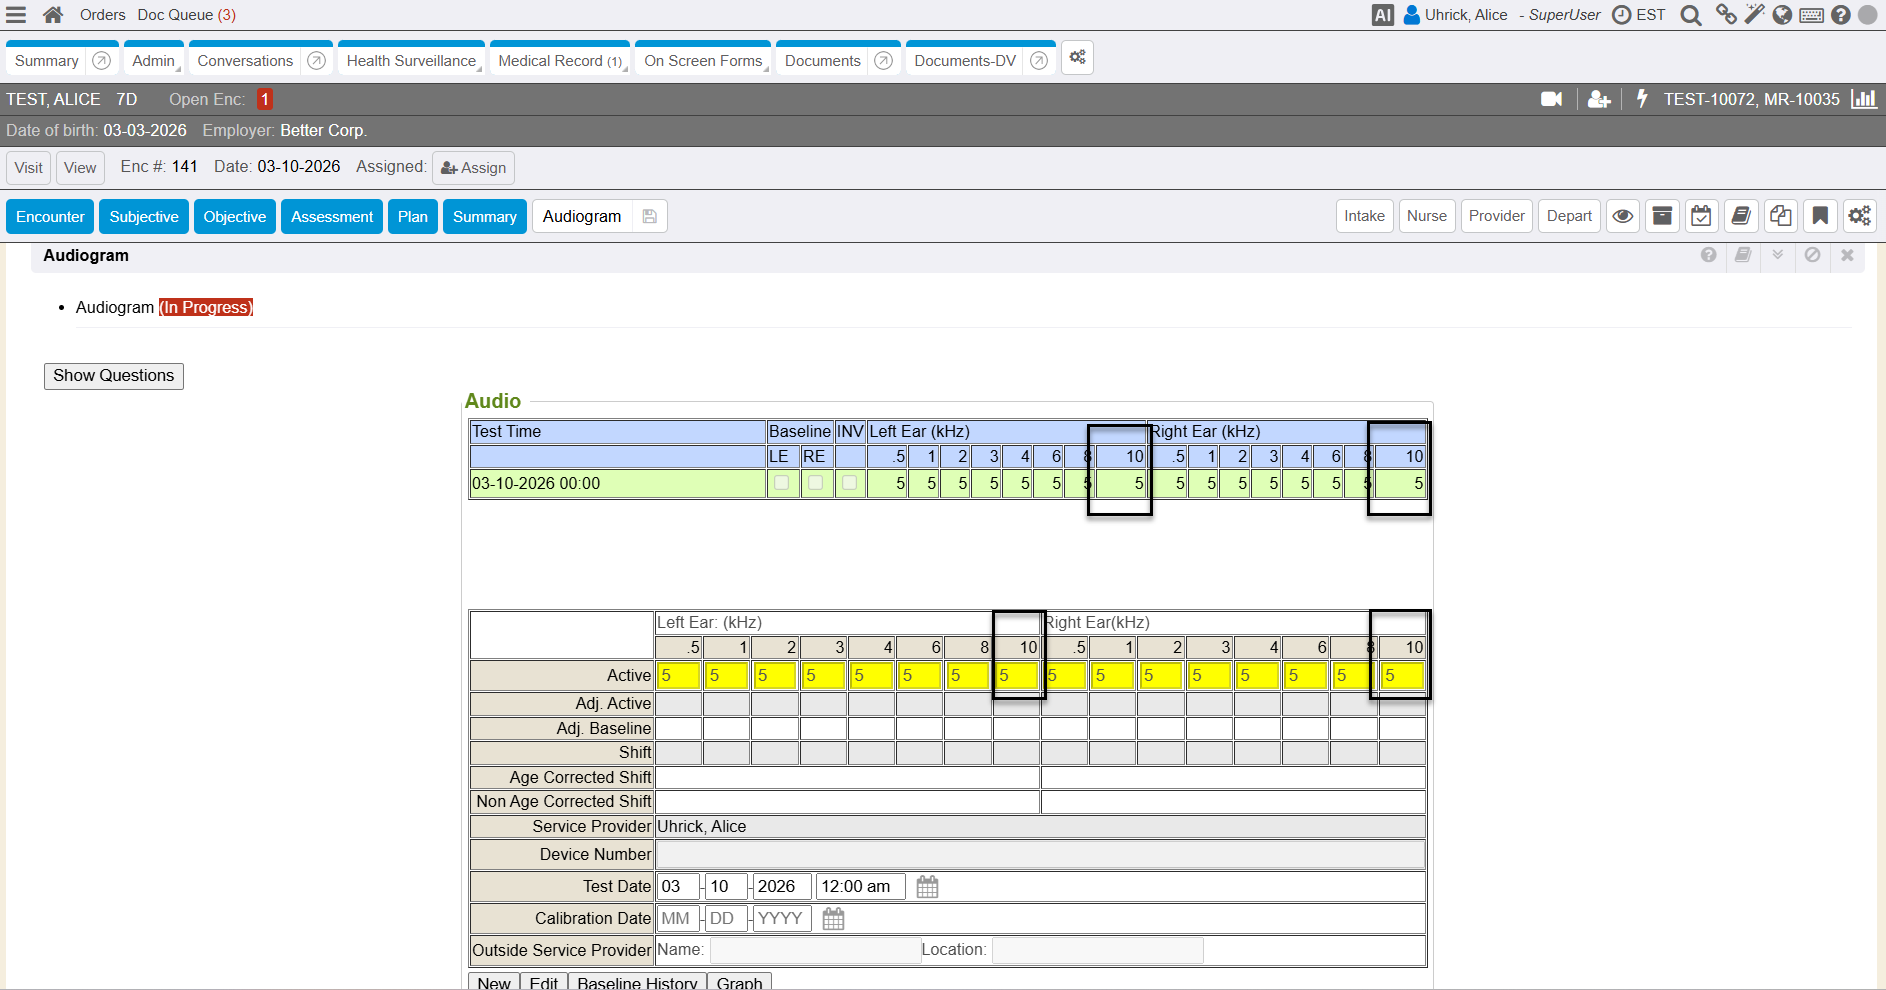Image resolution: width=1886 pixels, height=990 pixels.
Task: Expand the Documents tab arrow menu
Action: pos(883,61)
